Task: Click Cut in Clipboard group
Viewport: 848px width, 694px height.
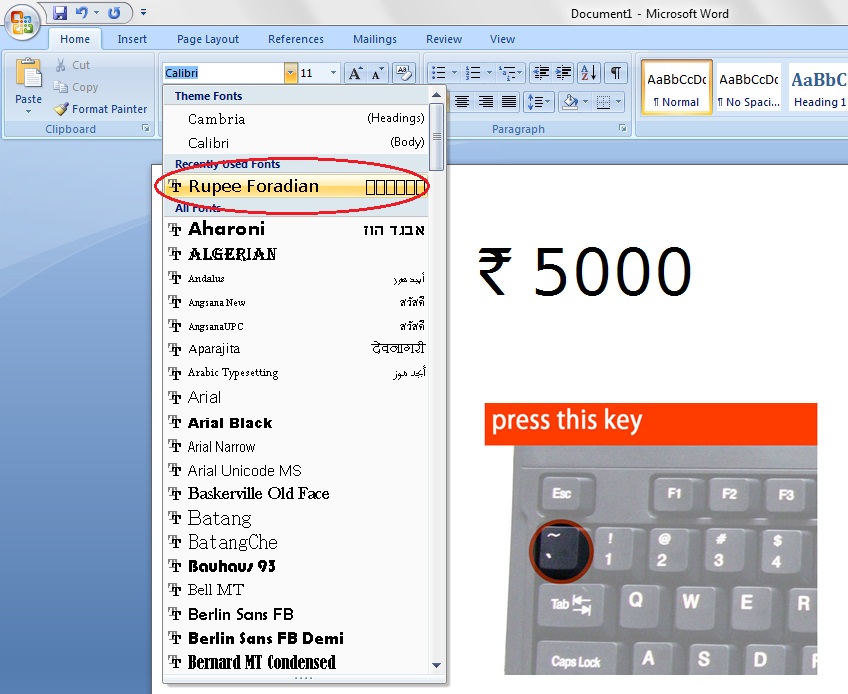Action: [72, 65]
